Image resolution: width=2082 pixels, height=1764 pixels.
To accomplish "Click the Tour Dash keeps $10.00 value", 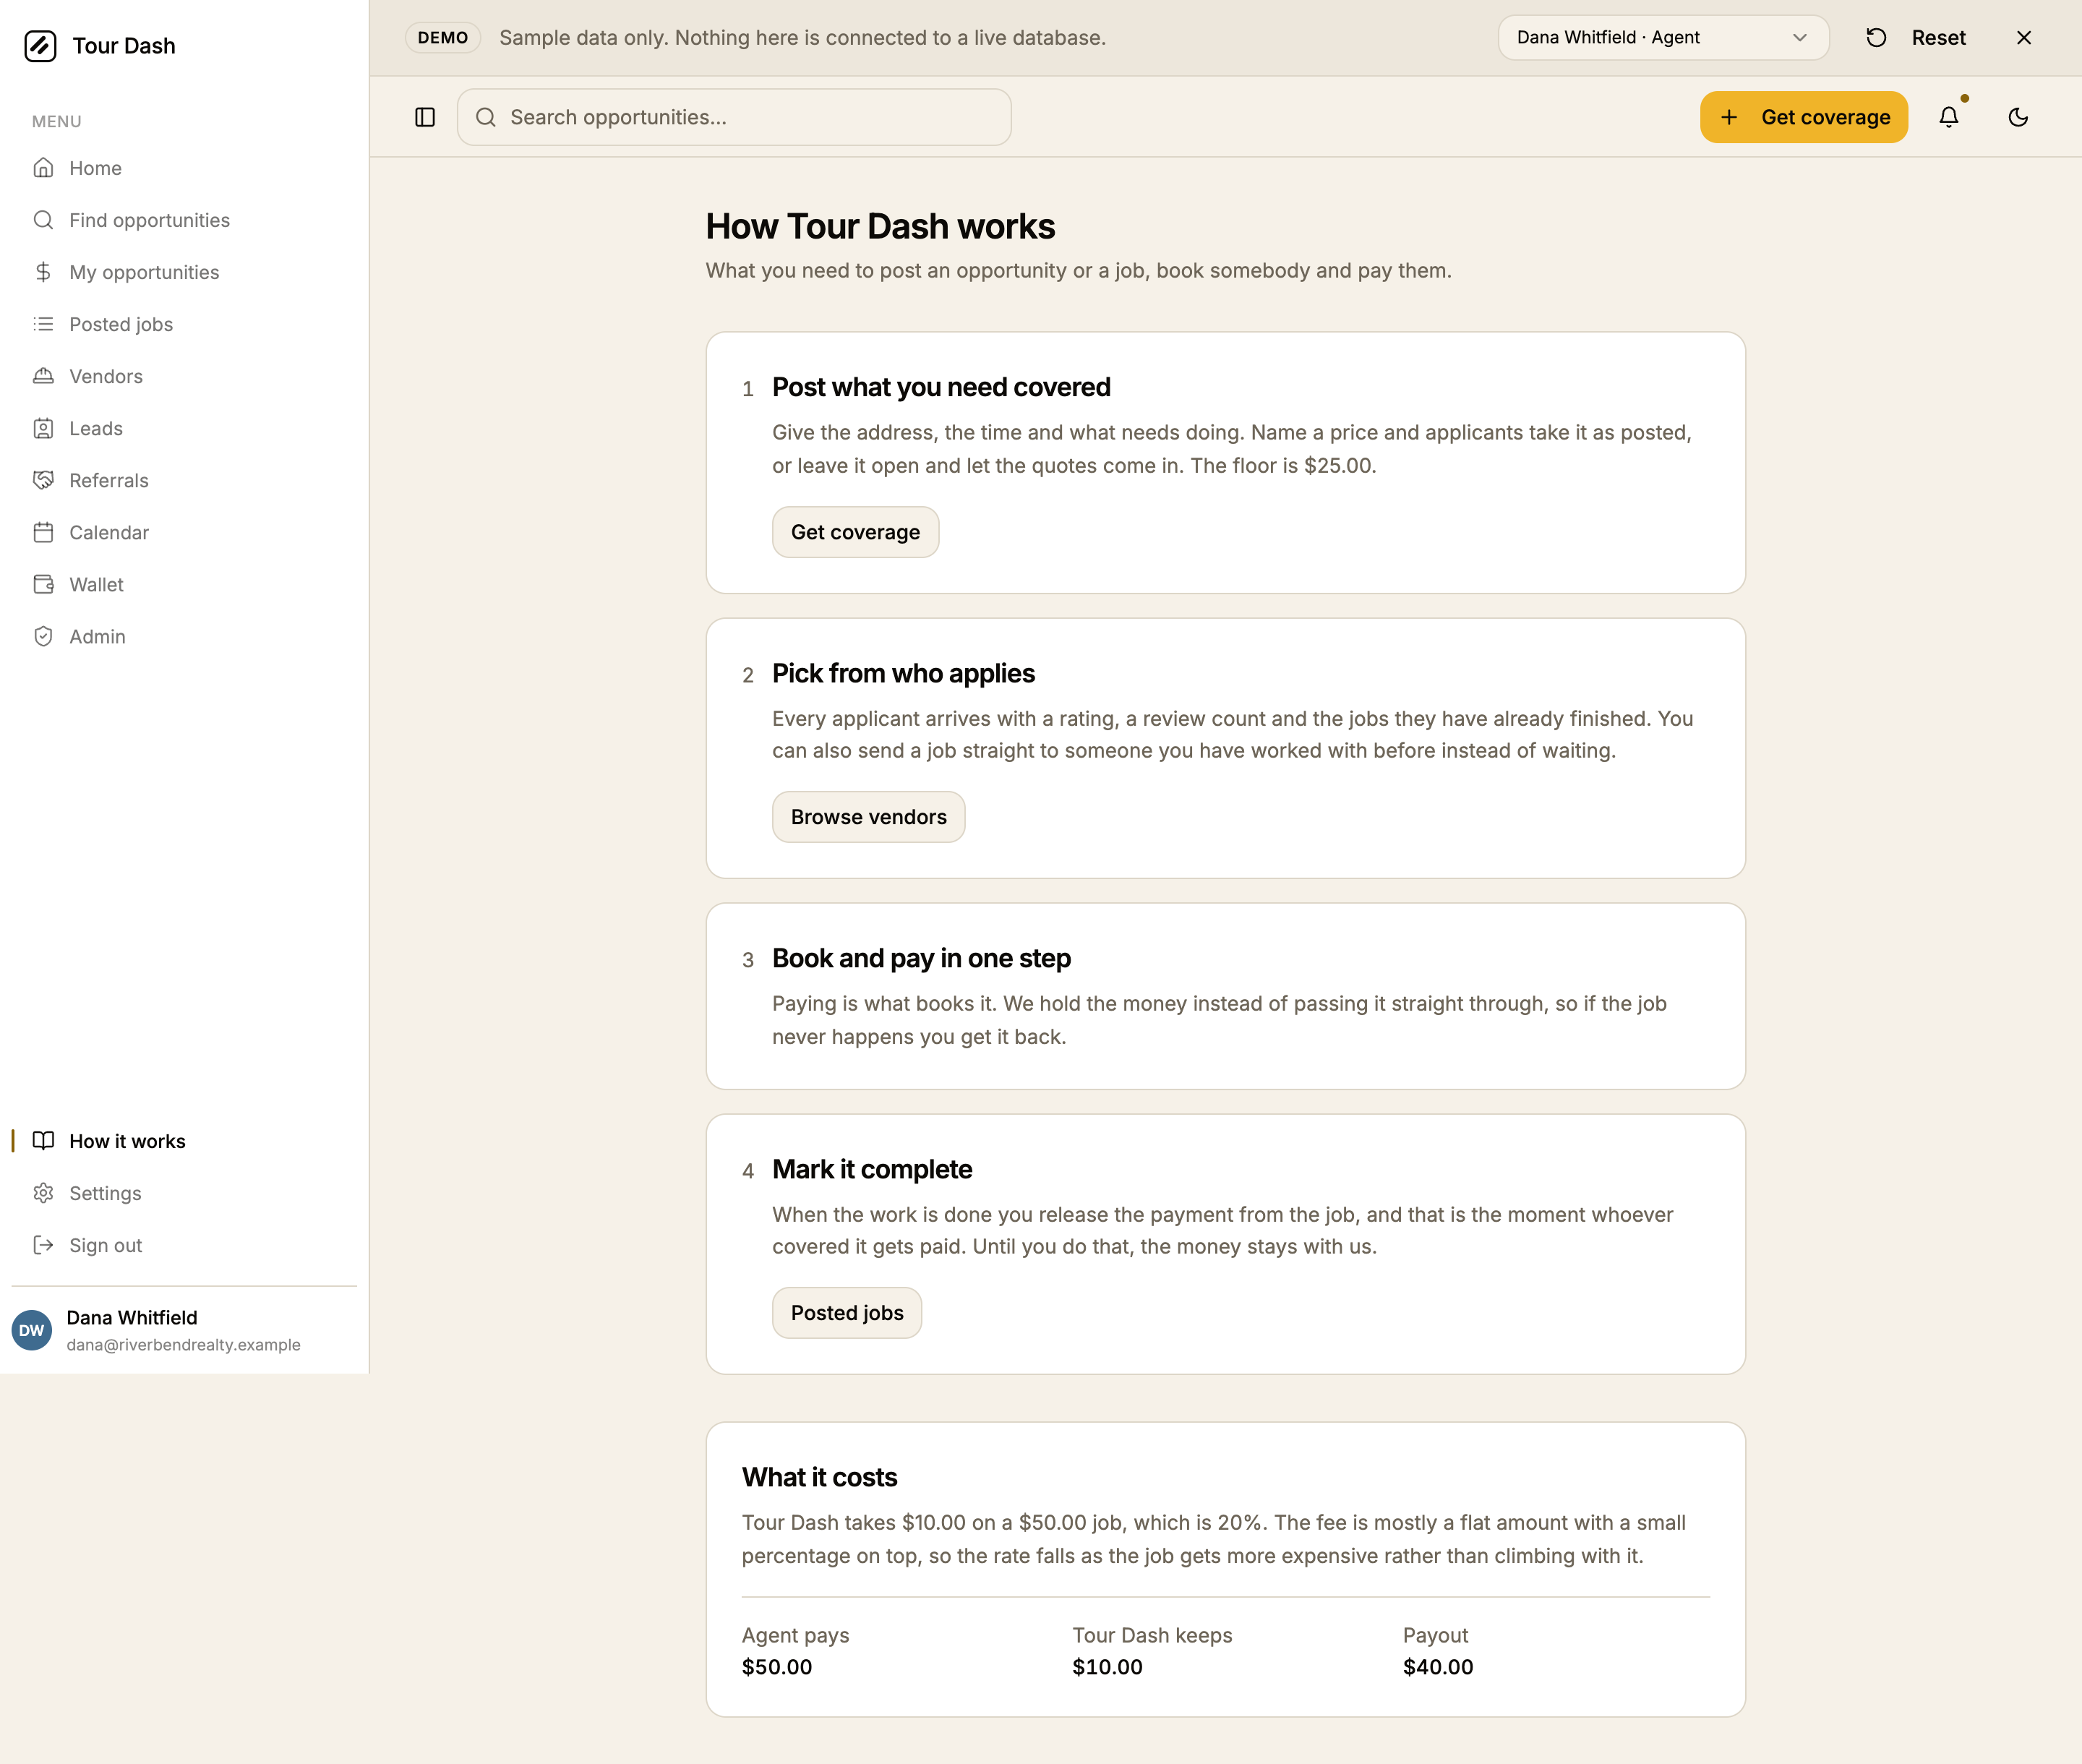I will [x=1107, y=1667].
